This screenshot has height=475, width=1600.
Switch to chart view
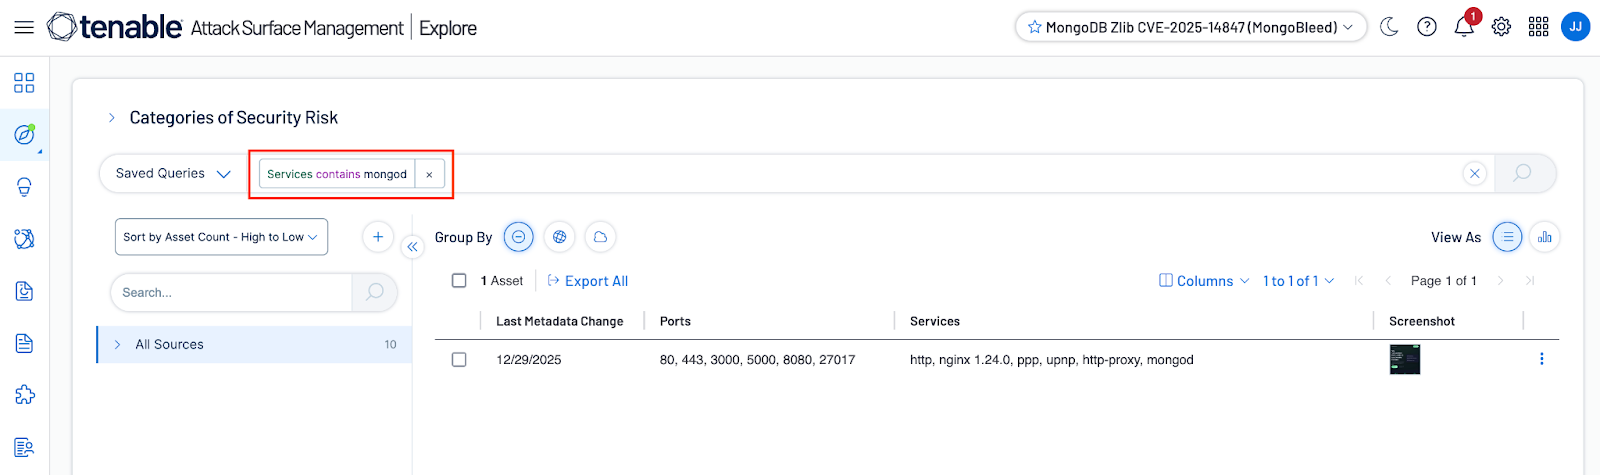click(x=1544, y=237)
